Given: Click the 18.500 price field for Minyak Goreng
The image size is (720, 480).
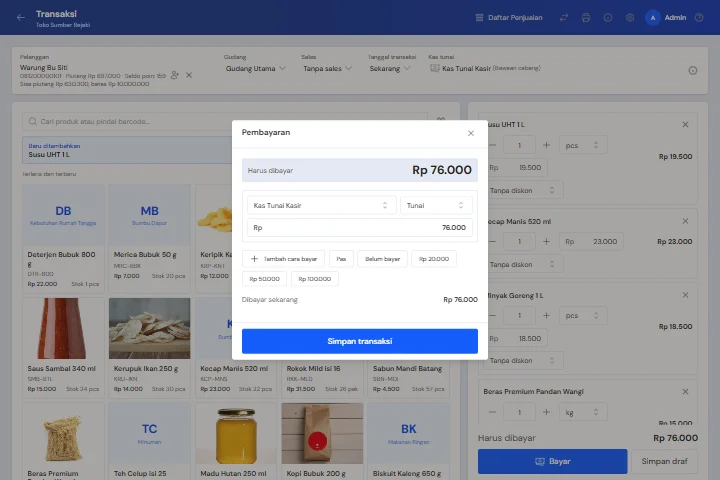Looking at the screenshot, I should pyautogui.click(x=515, y=338).
